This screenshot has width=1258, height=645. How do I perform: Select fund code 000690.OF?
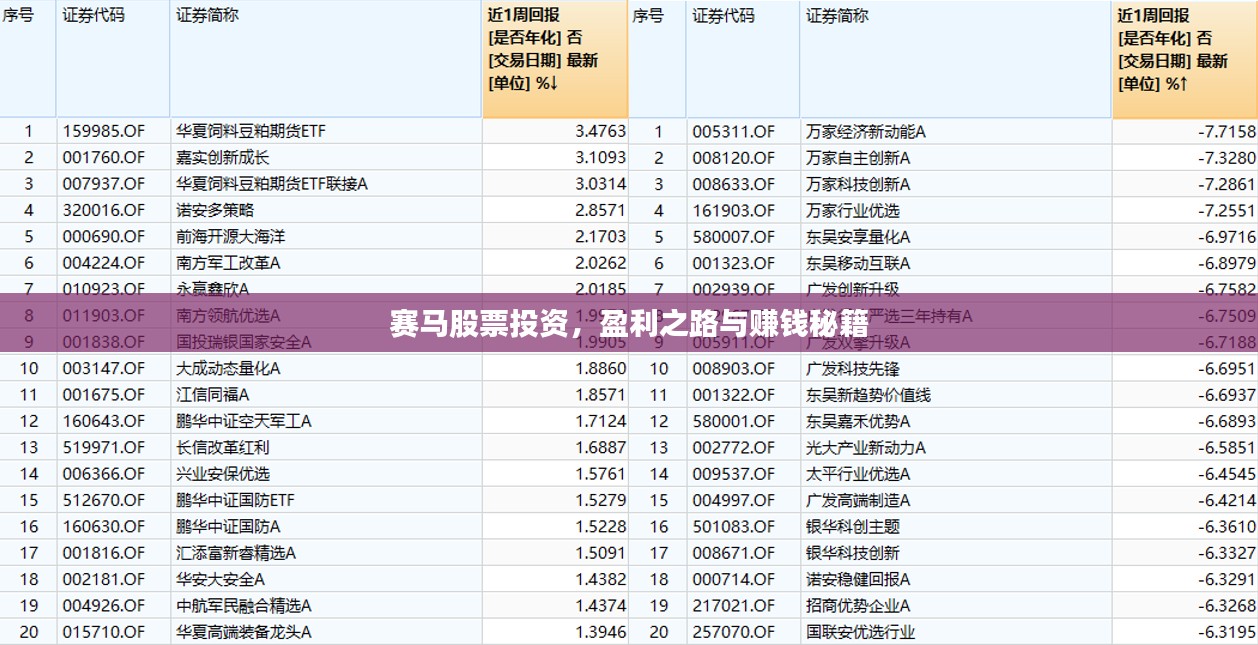(104, 237)
